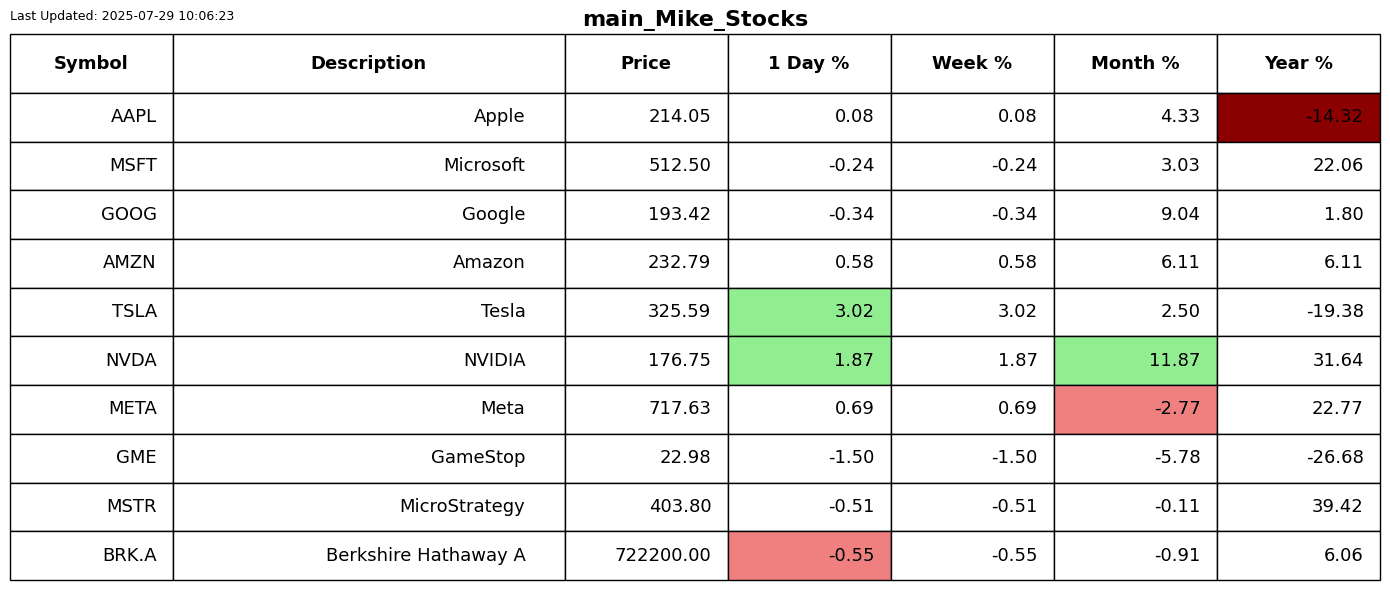Select the GOOG symbol cell
Screen dimensions: 1390x590
click(91, 214)
